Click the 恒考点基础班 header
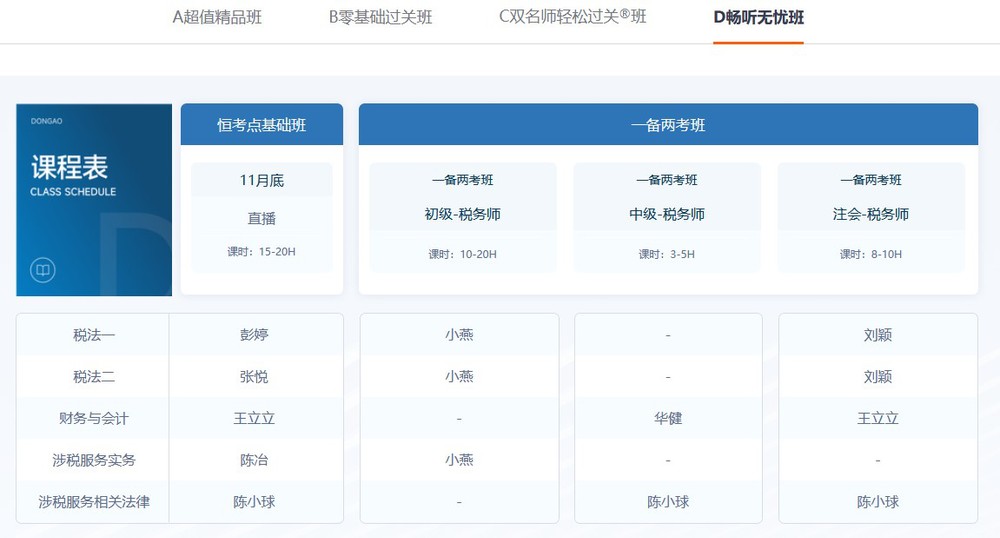Screen dimensions: 1000x538 coord(262,125)
